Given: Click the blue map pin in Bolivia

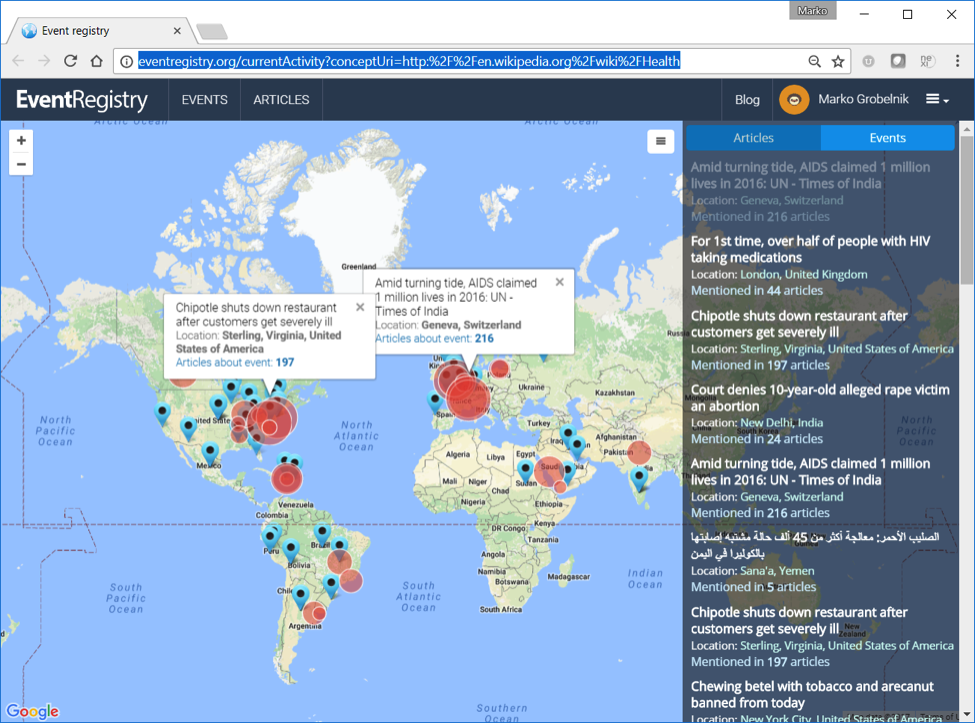Looking at the screenshot, I should coord(290,550).
